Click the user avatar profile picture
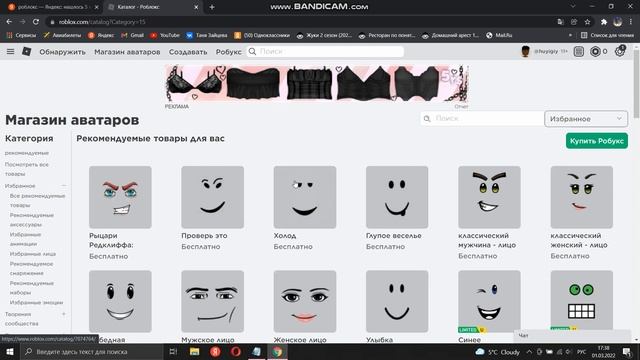 tap(525, 51)
